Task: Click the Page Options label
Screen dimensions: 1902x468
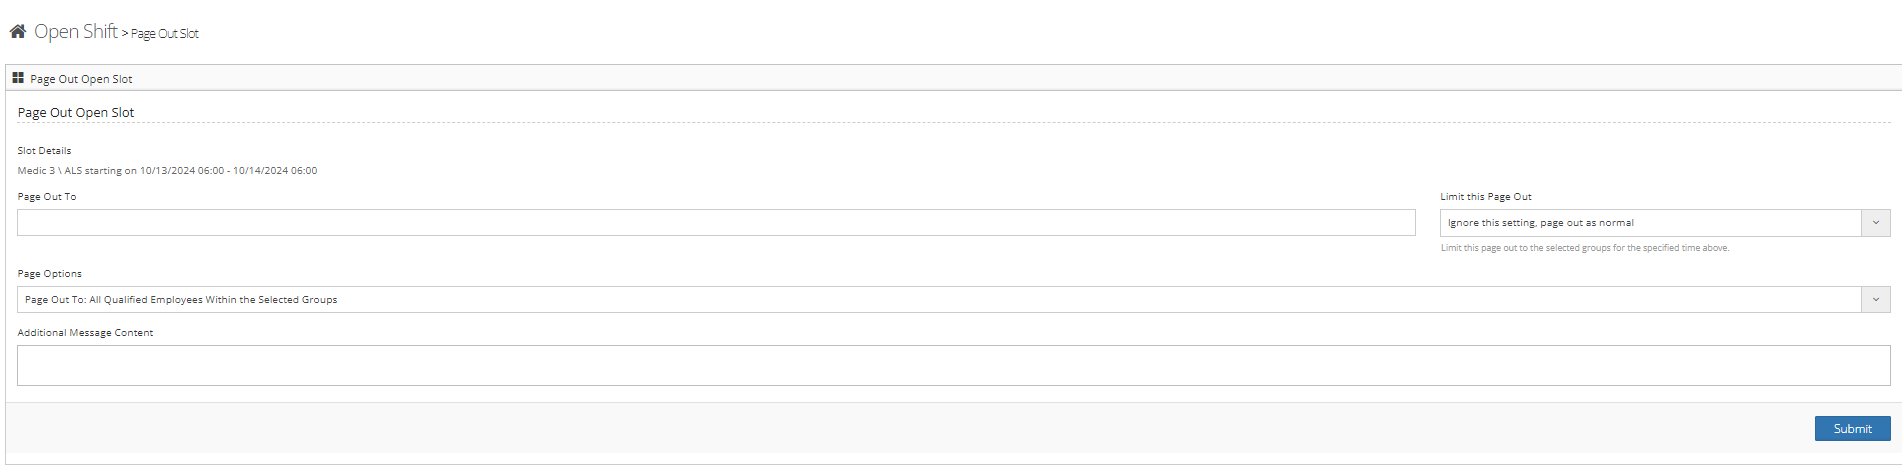Action: pyautogui.click(x=50, y=274)
